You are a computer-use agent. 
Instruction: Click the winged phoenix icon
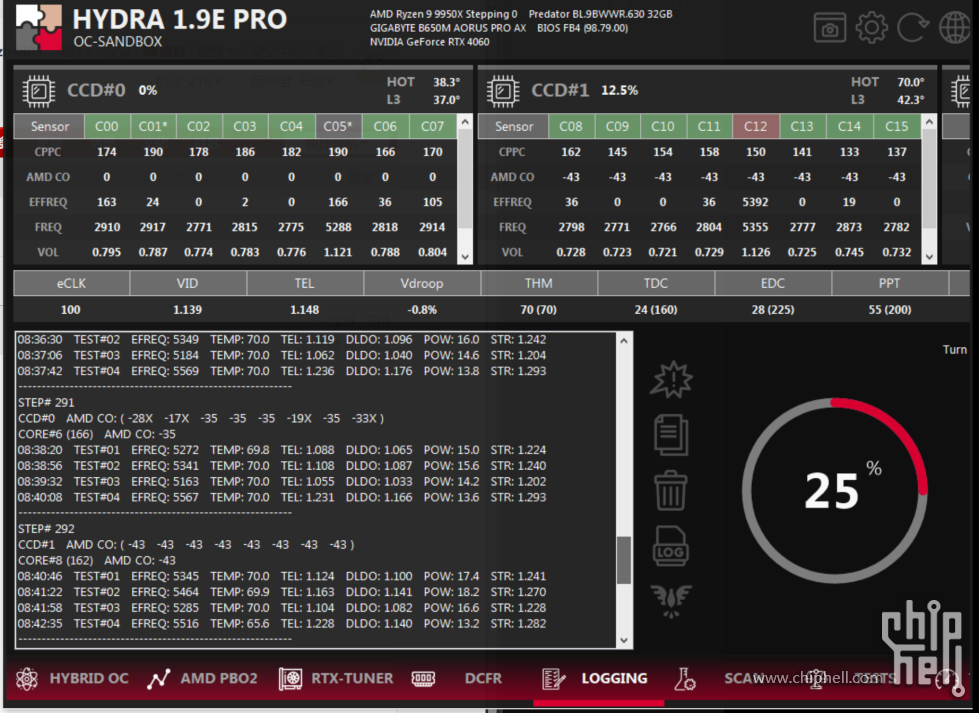tap(671, 601)
